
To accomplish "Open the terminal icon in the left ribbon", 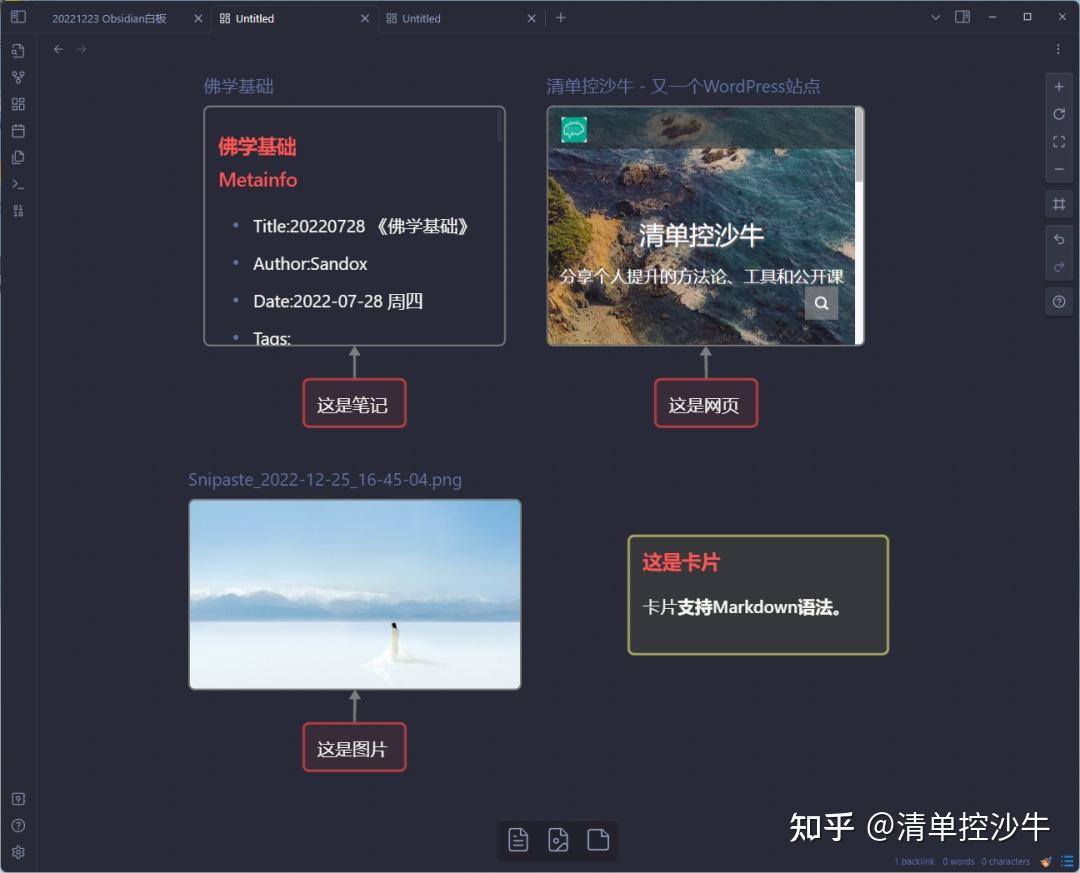I will (x=18, y=184).
